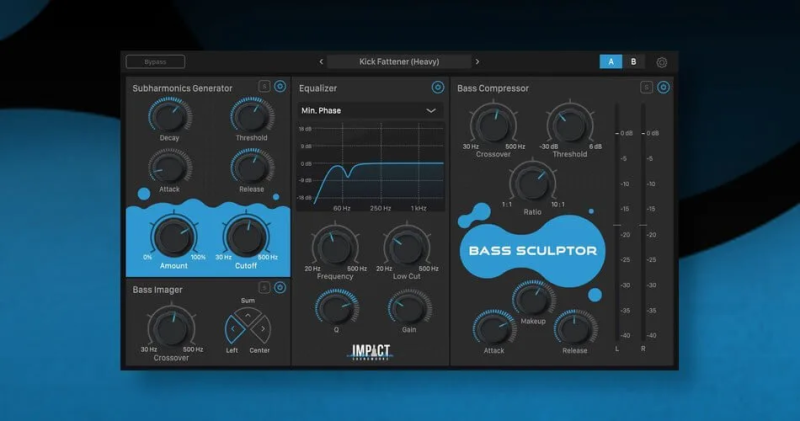
Task: Select the A comparison slot
Action: pos(611,62)
